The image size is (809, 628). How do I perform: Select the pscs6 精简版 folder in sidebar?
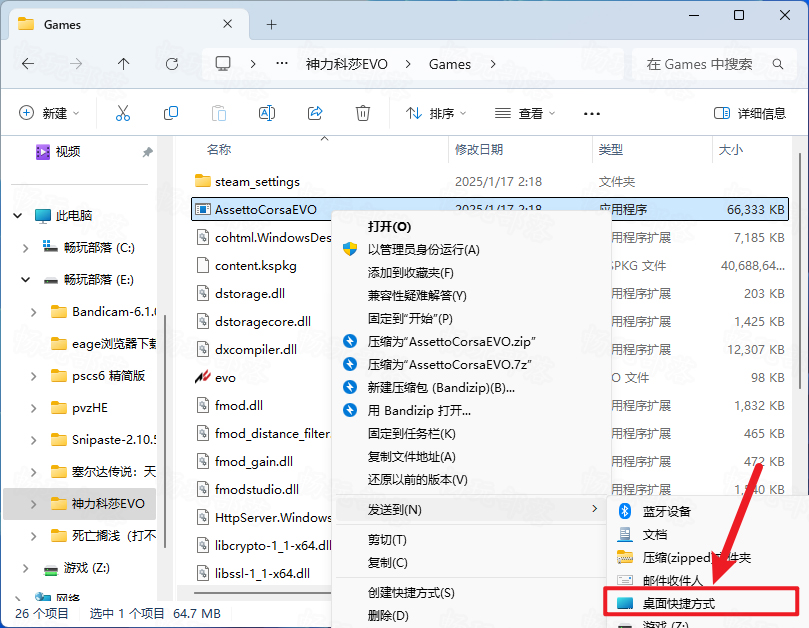pyautogui.click(x=108, y=376)
